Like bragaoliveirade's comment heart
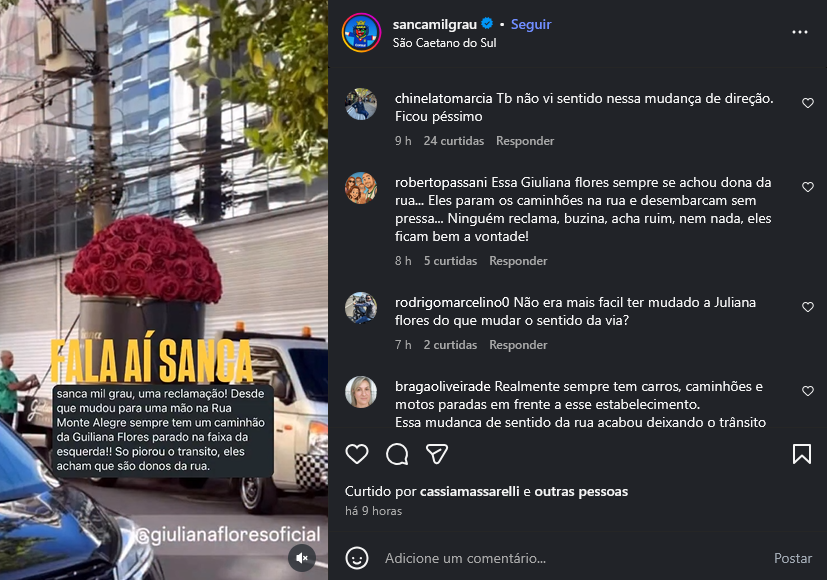The width and height of the screenshot is (827, 580). tap(807, 391)
